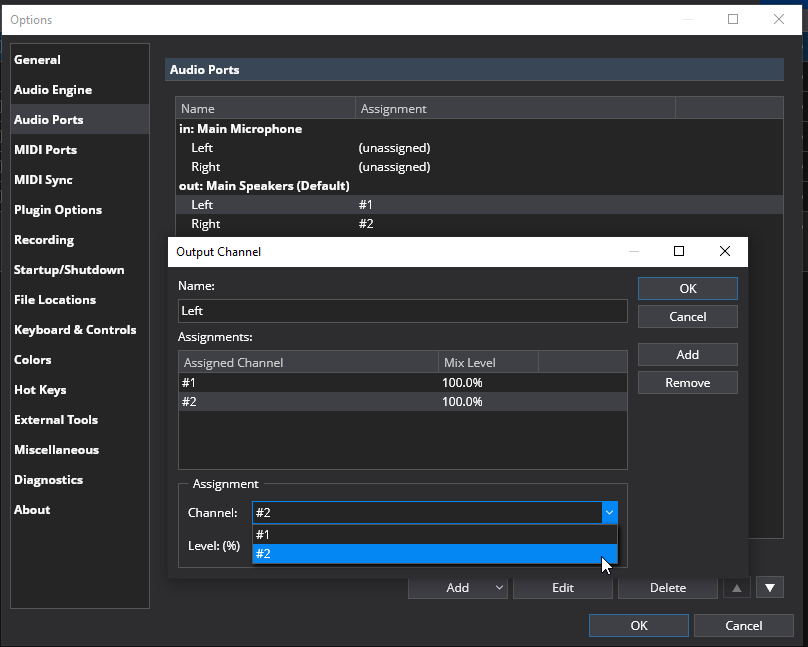Close the Output Channel dialog
This screenshot has width=808, height=647.
[725, 251]
